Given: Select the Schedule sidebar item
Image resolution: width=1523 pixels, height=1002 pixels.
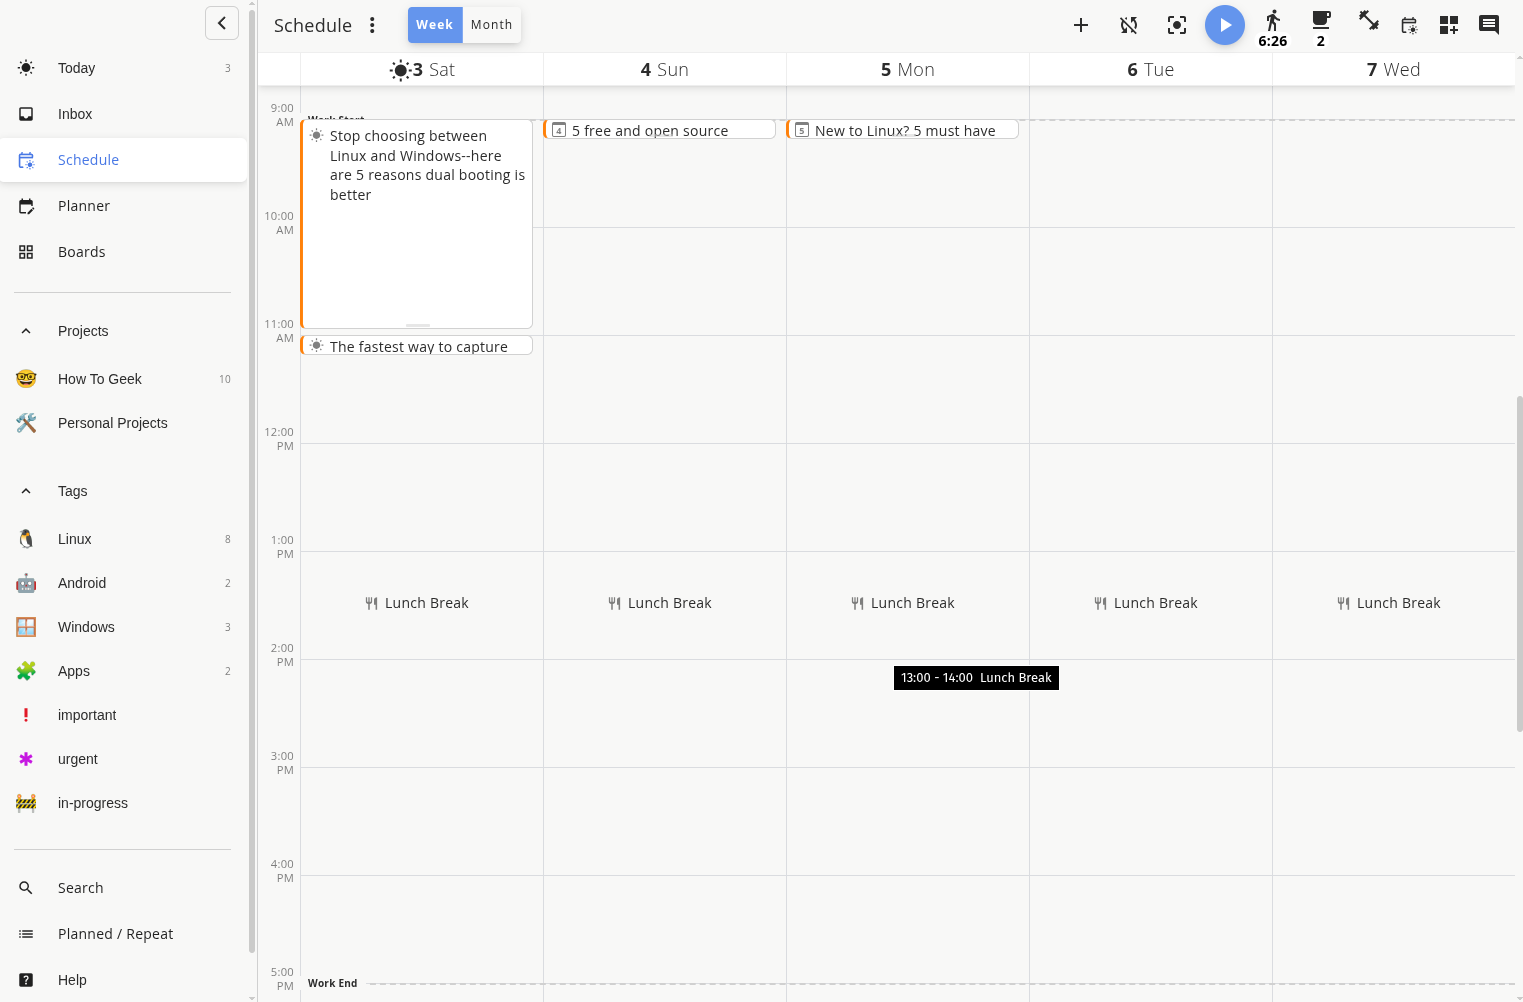Looking at the screenshot, I should (x=124, y=160).
